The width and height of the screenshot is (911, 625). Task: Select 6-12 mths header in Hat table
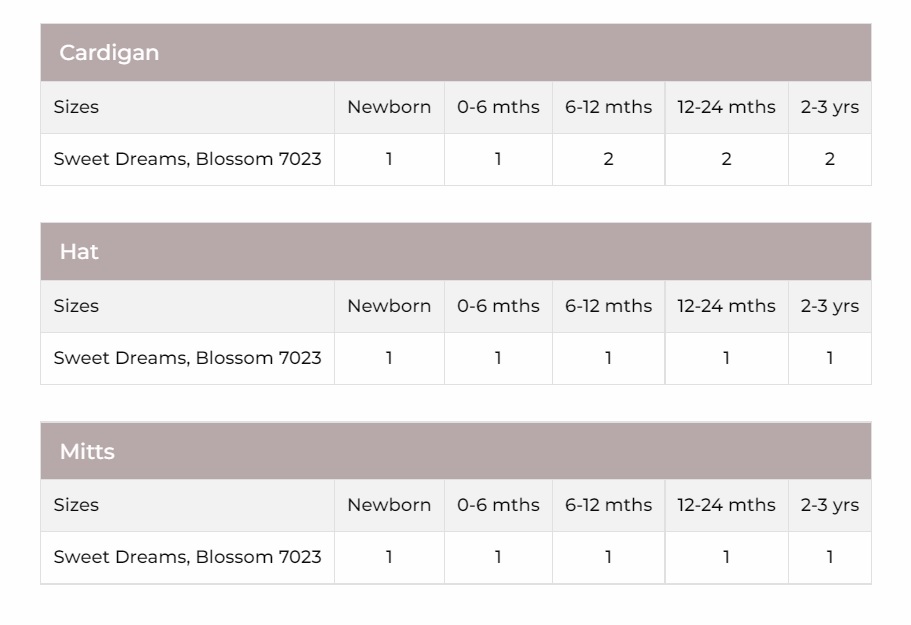[608, 306]
